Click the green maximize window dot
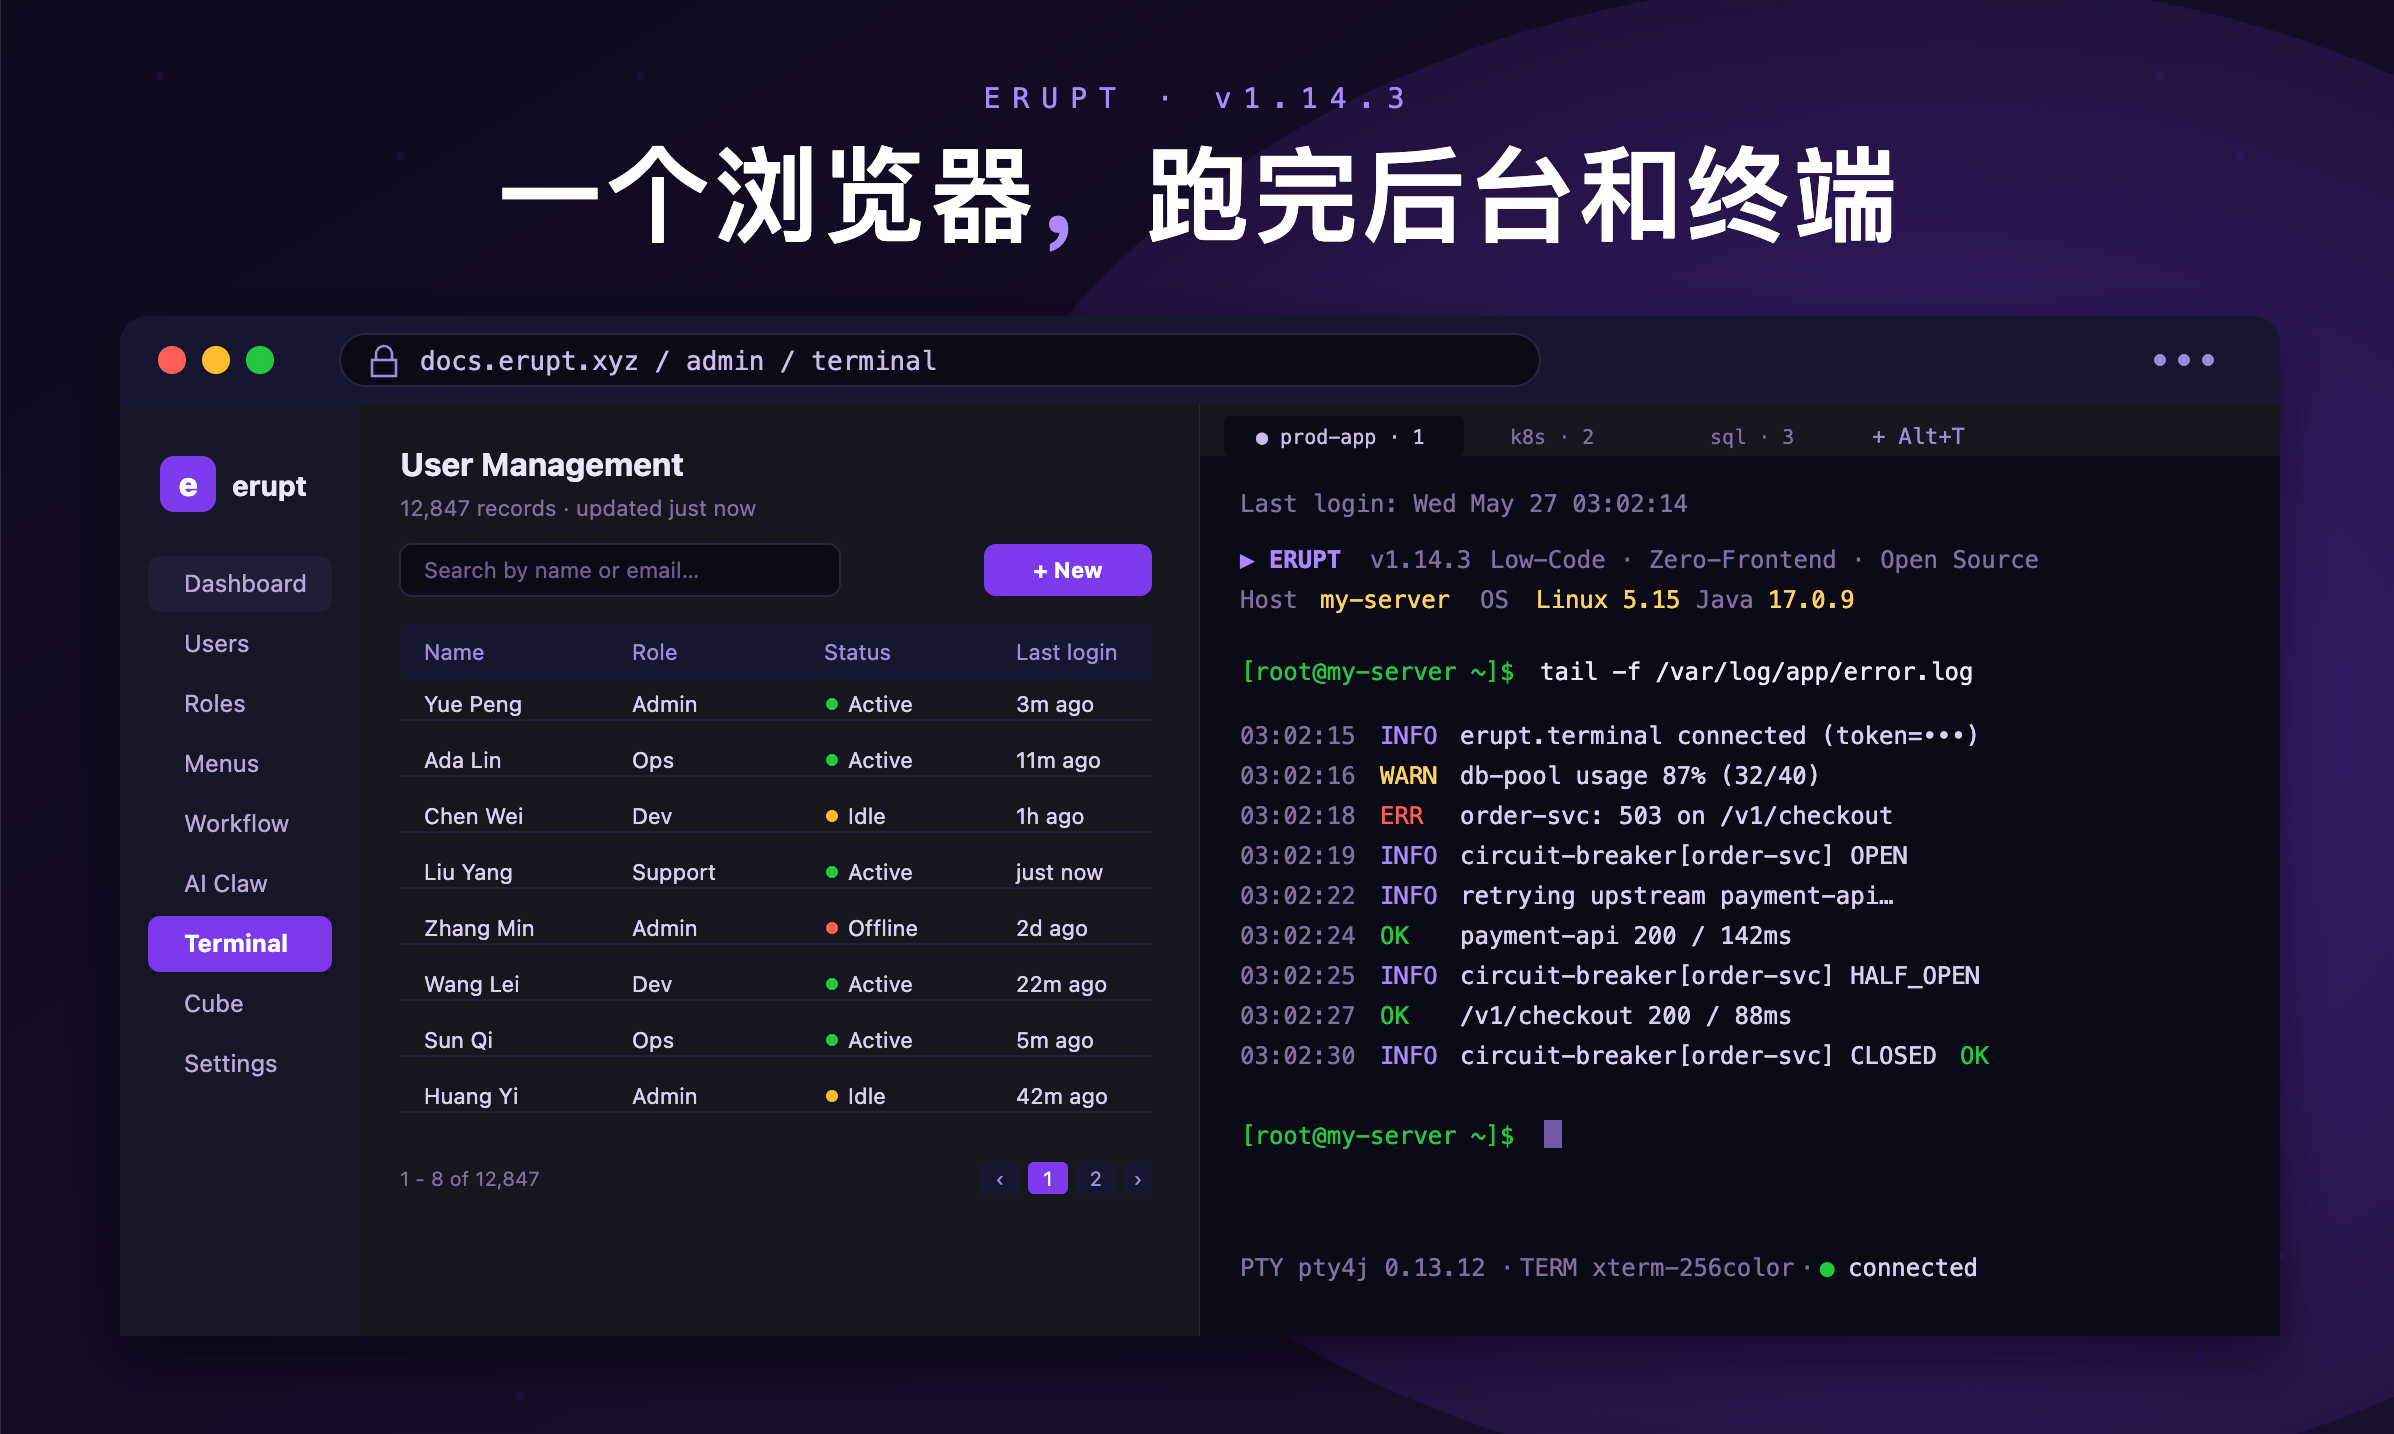Viewport: 2394px width, 1434px height. (260, 360)
